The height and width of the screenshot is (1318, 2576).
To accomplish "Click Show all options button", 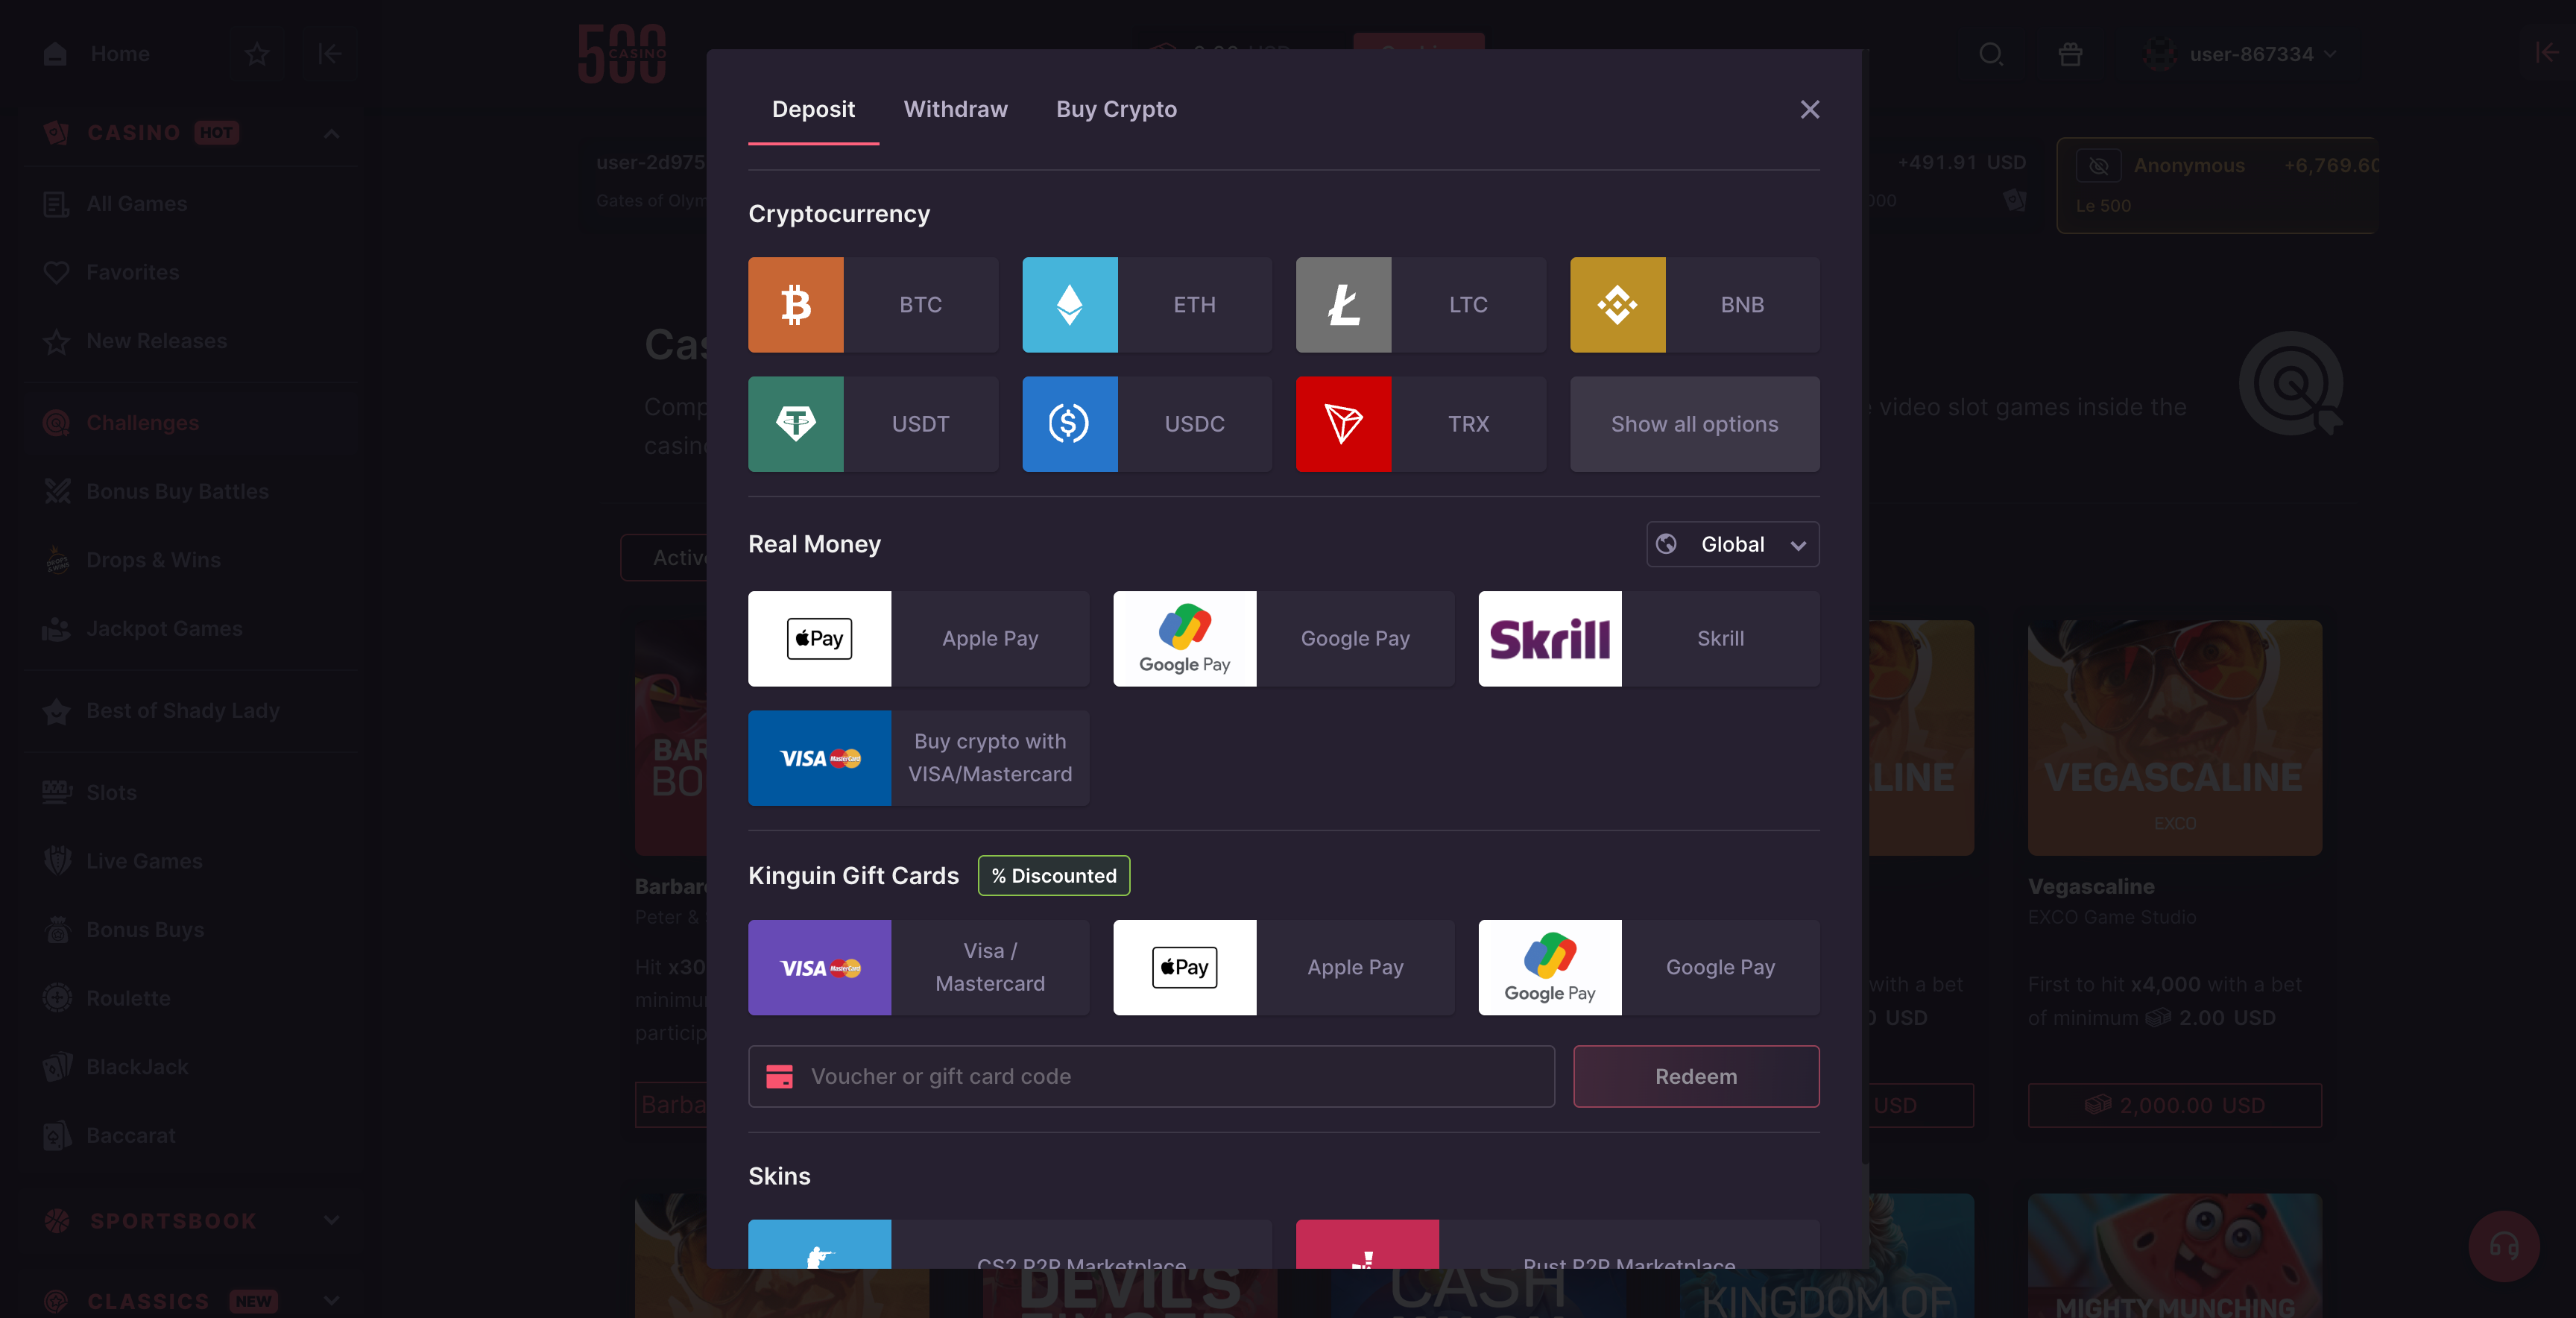I will (x=1694, y=424).
